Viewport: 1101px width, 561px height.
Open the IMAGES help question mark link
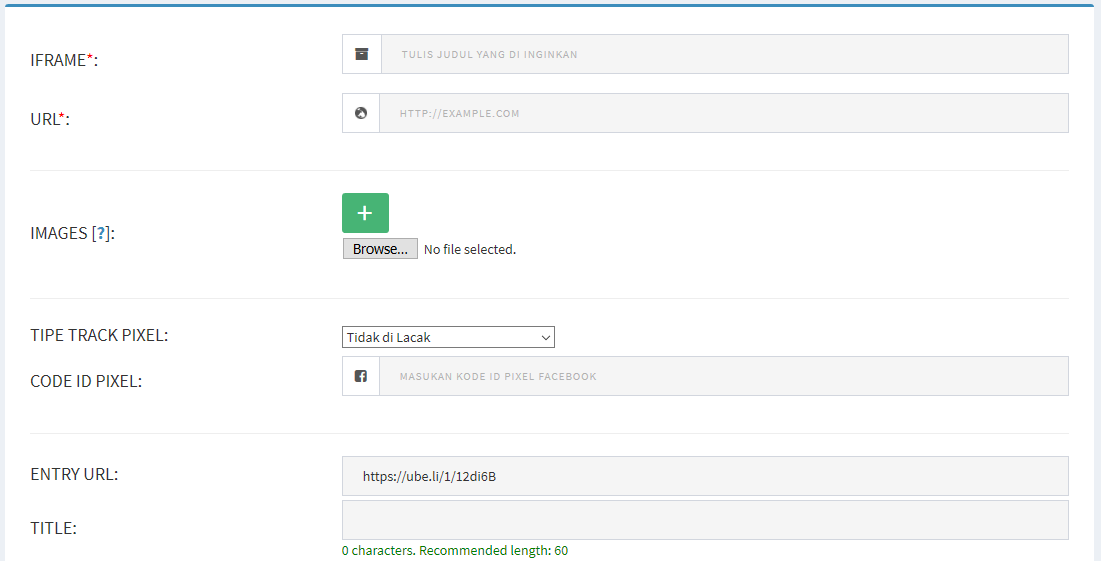[102, 233]
